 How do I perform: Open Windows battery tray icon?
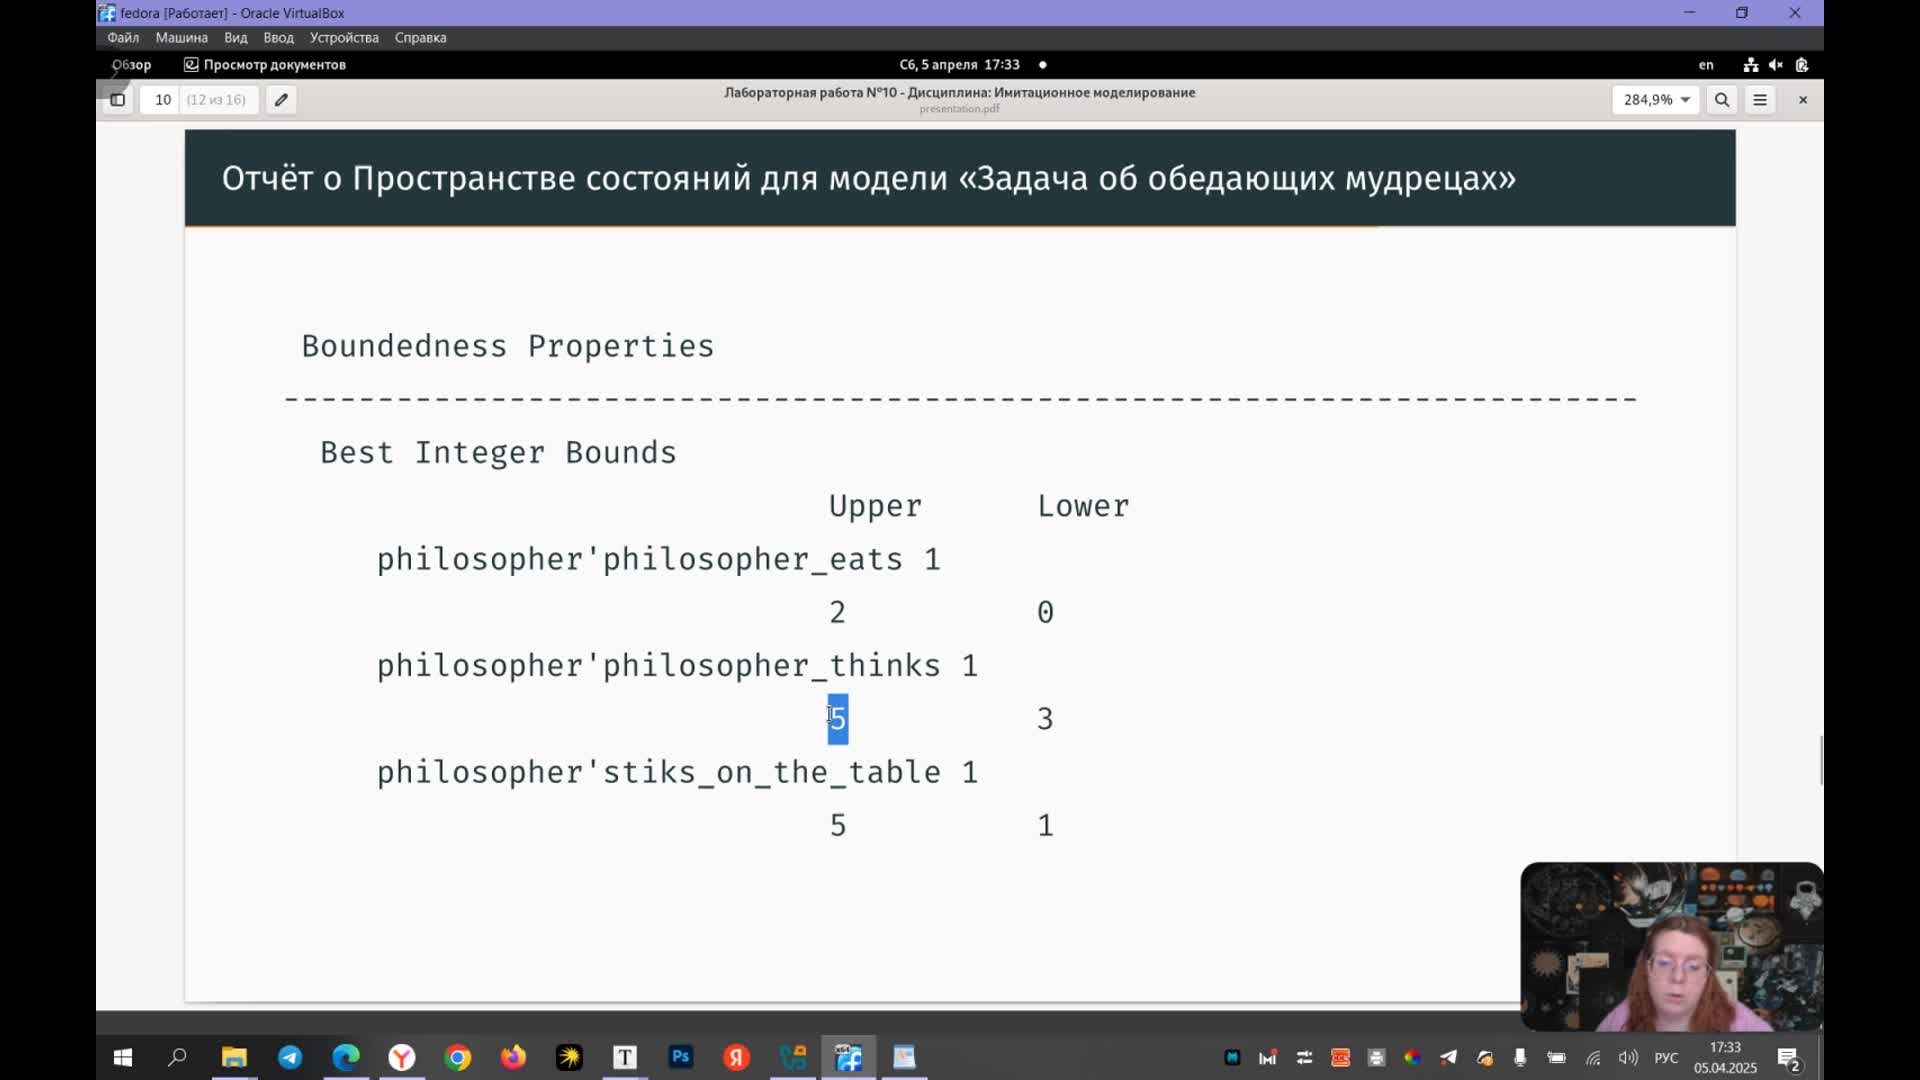pos(1557,1057)
